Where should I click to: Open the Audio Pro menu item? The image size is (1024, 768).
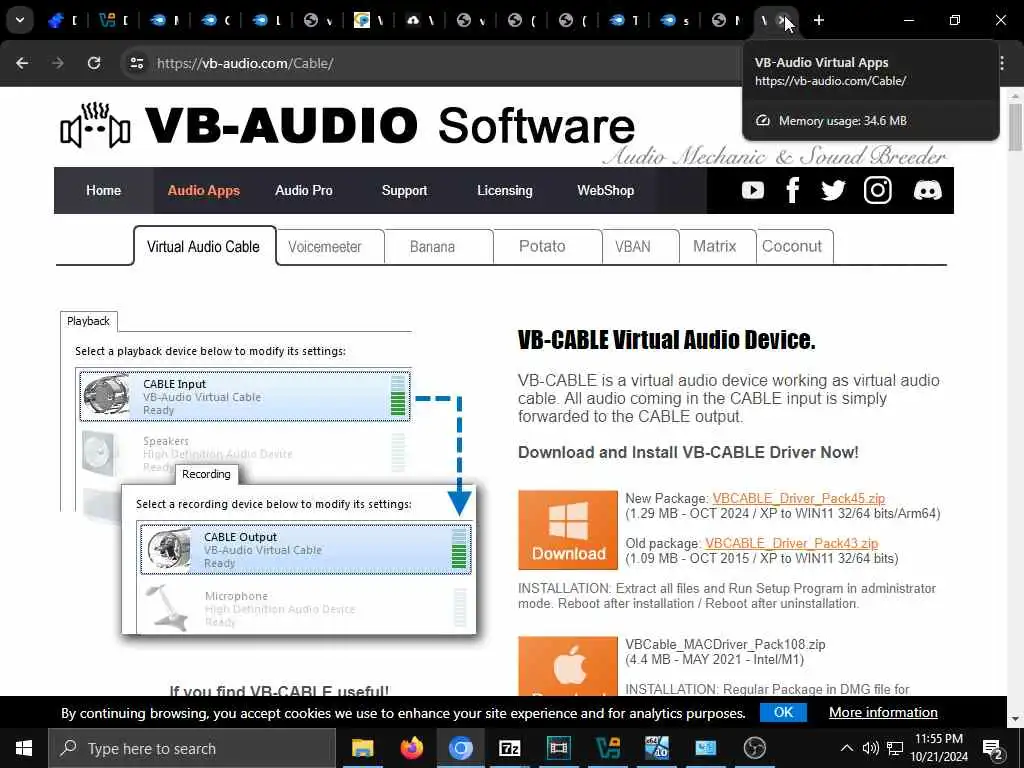pos(304,190)
